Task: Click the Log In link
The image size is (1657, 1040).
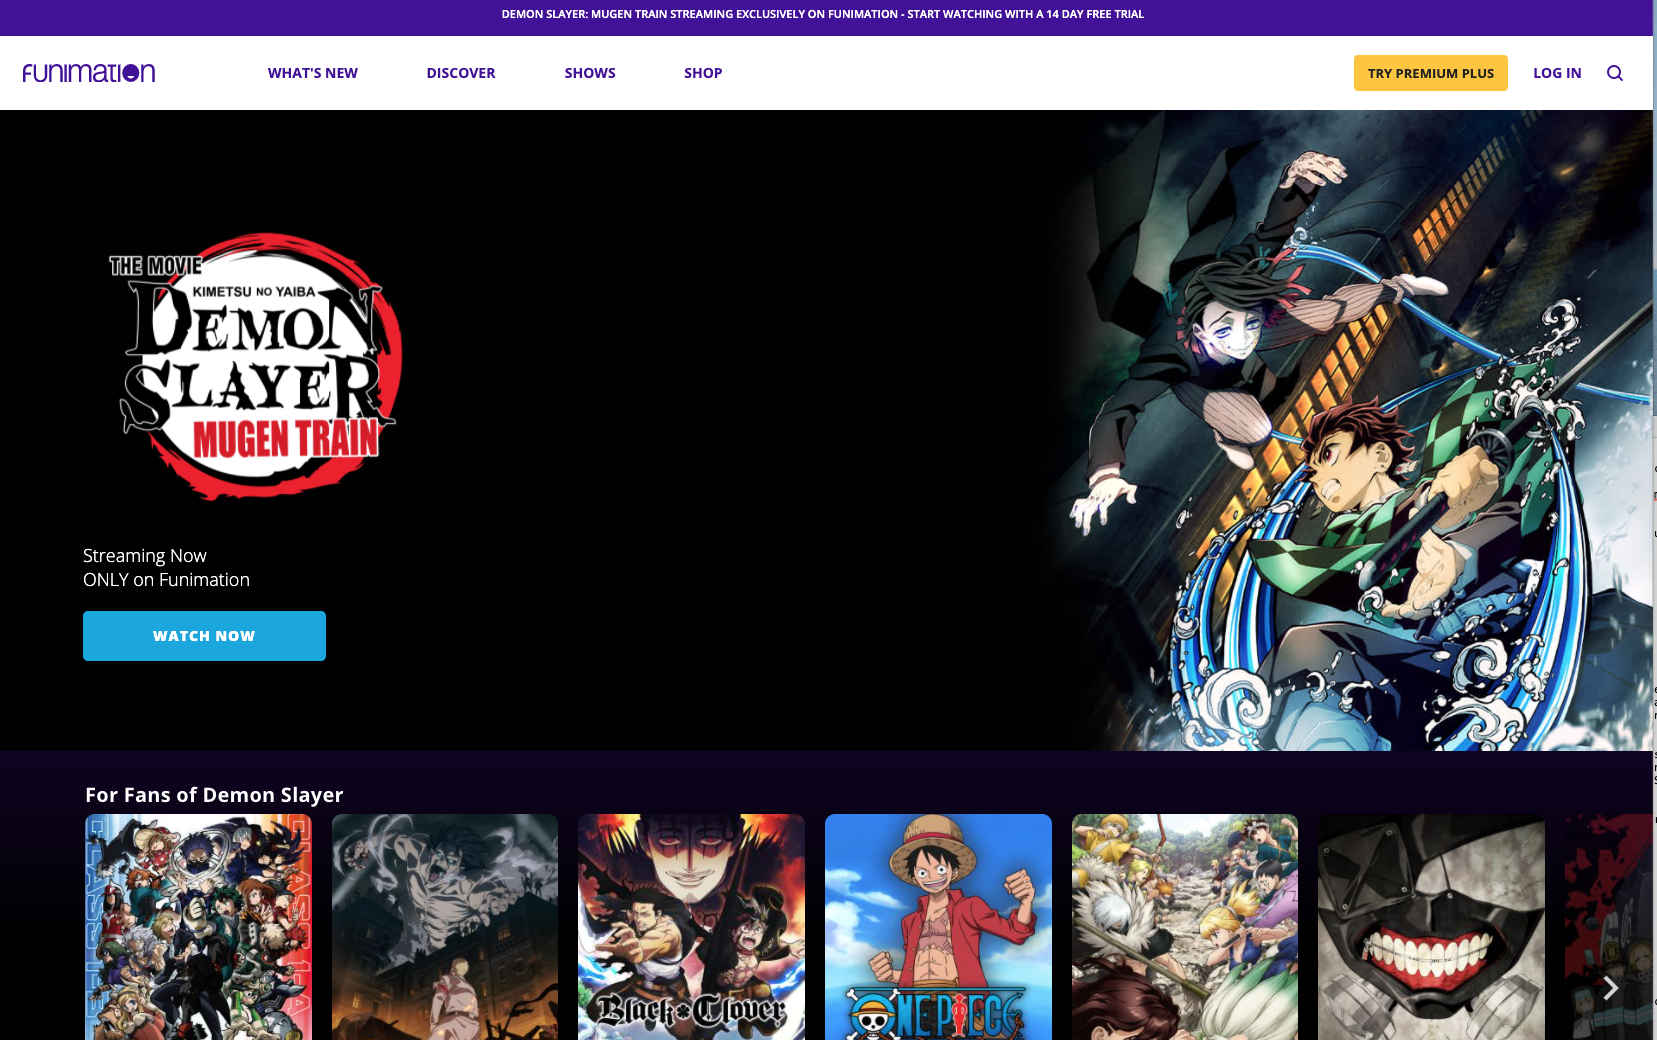Action: coord(1557,73)
